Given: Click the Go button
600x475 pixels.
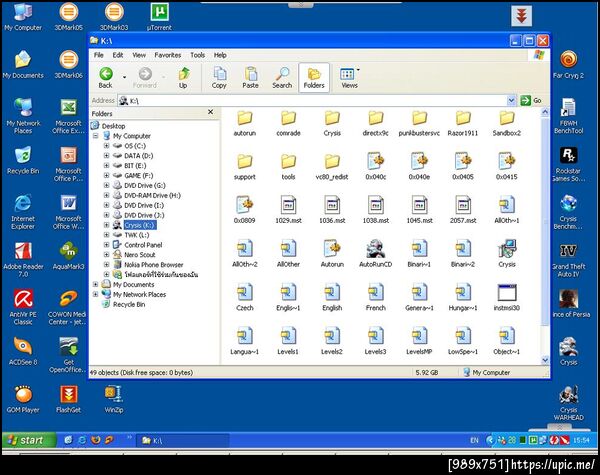Looking at the screenshot, I should click(x=531, y=100).
